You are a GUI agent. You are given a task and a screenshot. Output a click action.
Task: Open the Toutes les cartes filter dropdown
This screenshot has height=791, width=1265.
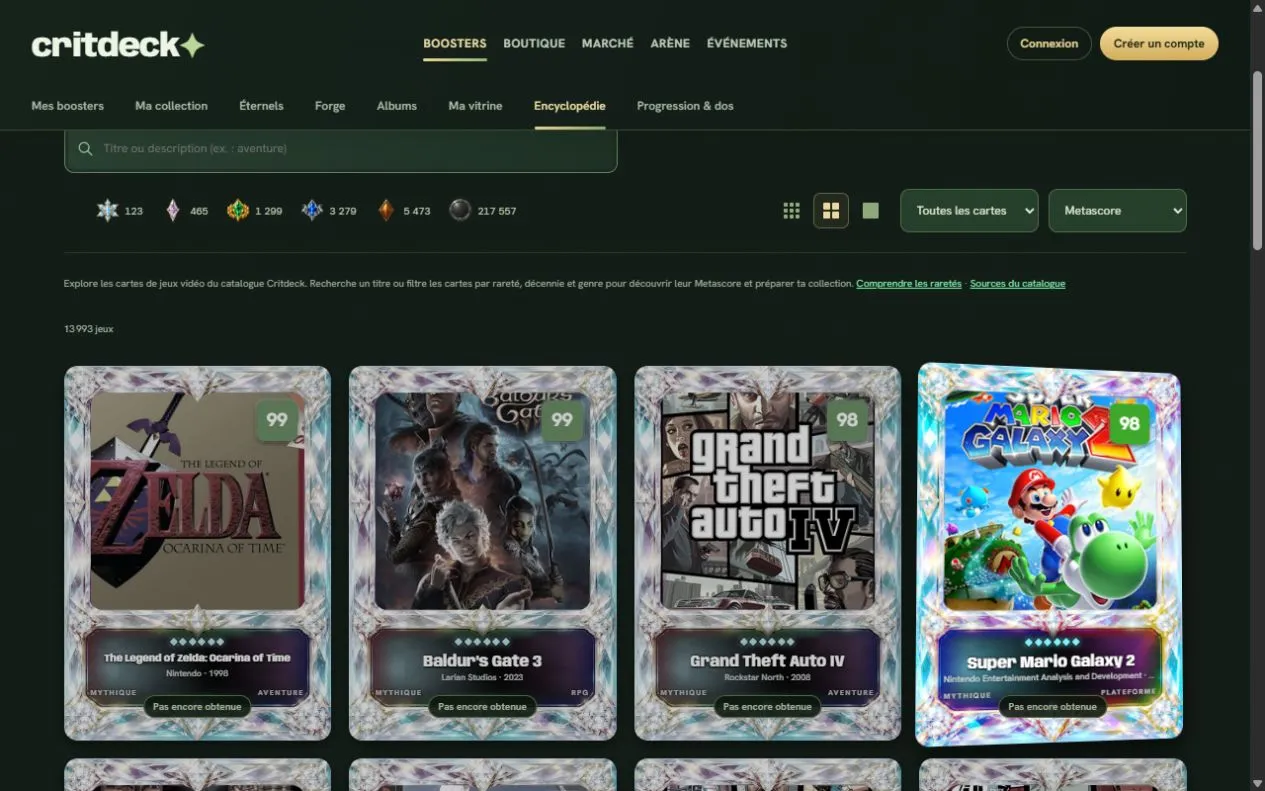(x=969, y=211)
